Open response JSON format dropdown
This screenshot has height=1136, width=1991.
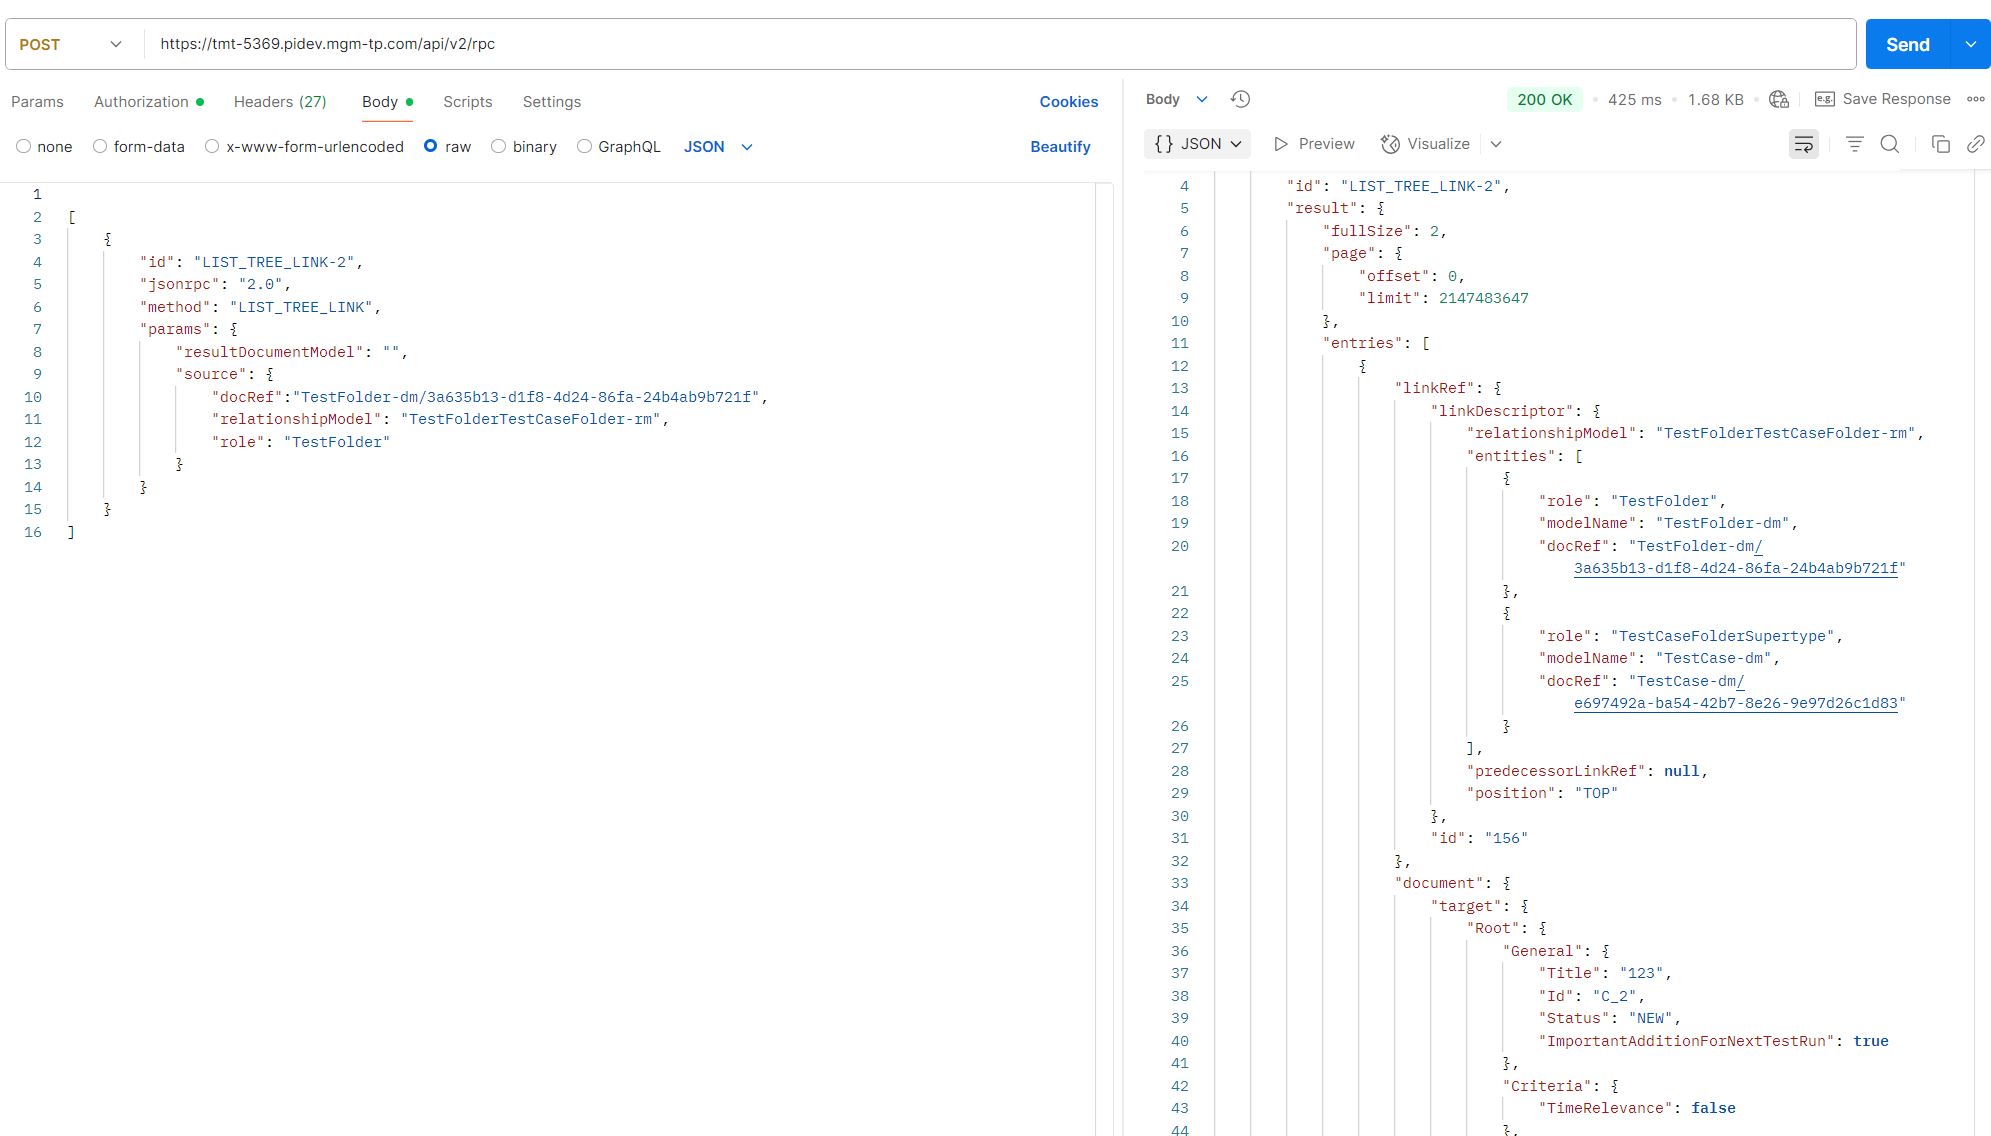pyautogui.click(x=1197, y=144)
